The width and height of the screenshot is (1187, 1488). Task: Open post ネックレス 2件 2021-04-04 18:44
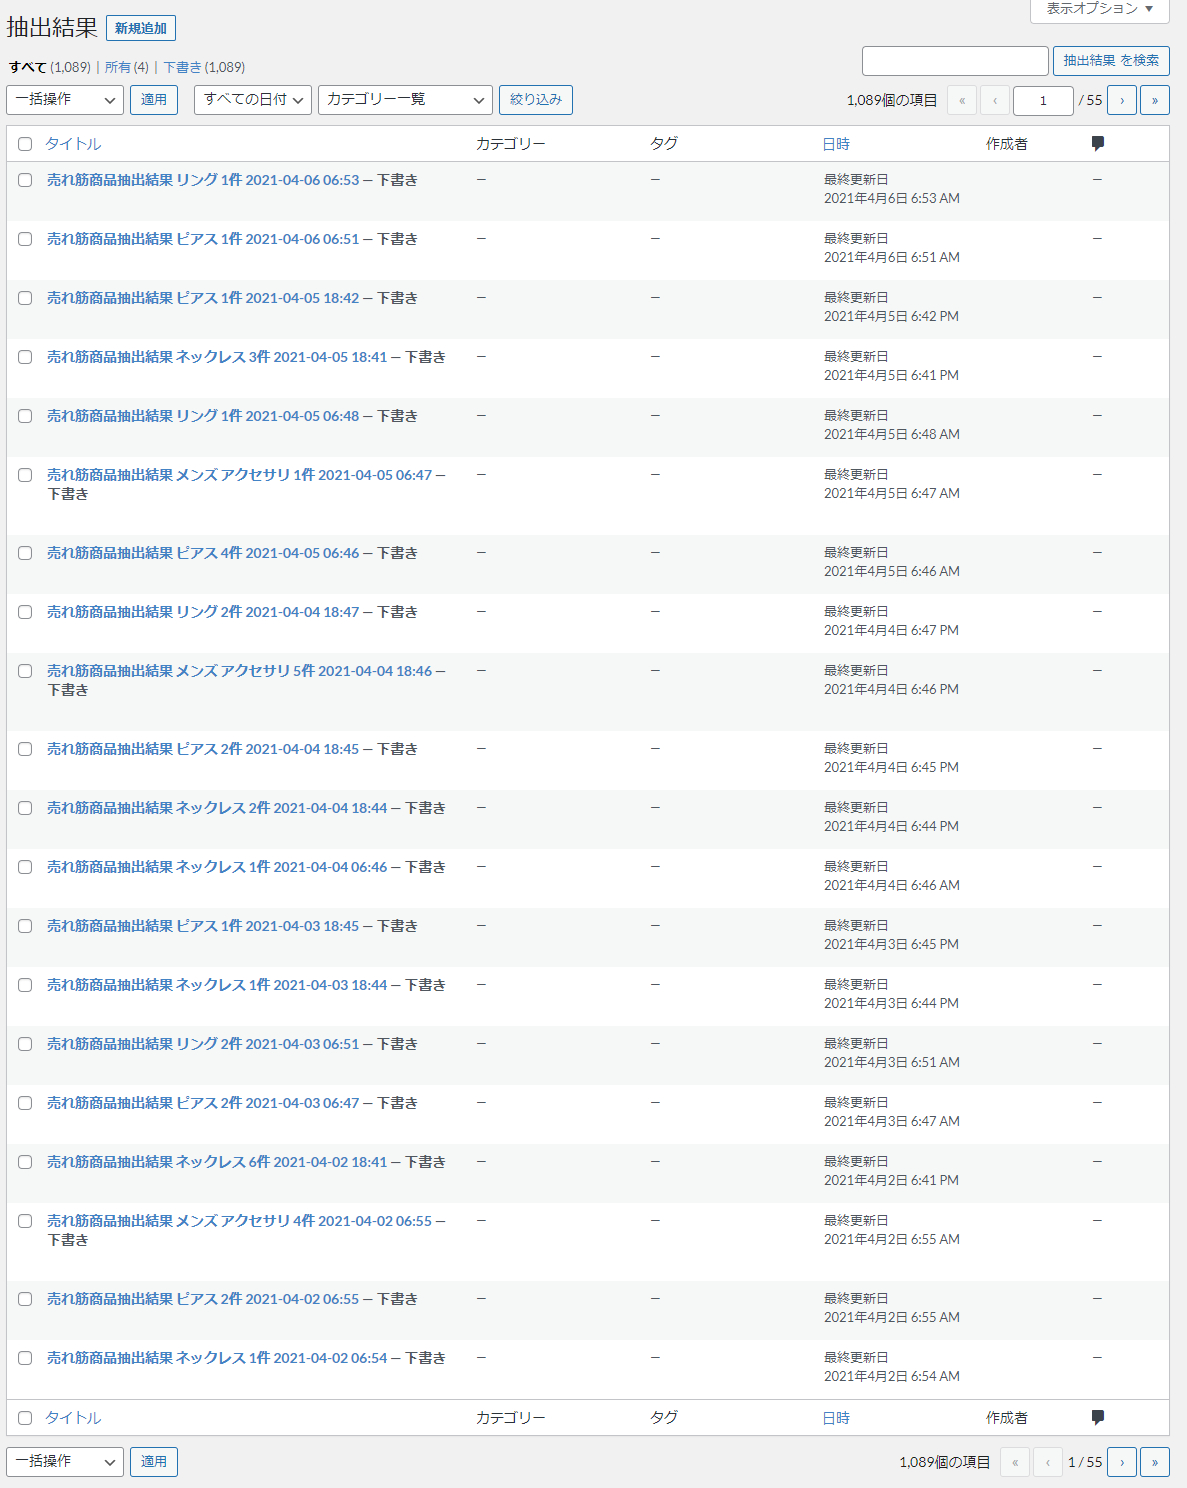(x=217, y=808)
